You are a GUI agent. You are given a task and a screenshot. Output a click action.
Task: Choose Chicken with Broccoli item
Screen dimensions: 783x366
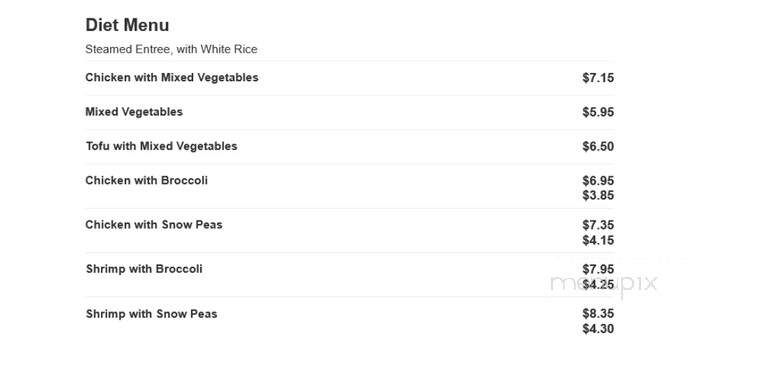point(146,180)
